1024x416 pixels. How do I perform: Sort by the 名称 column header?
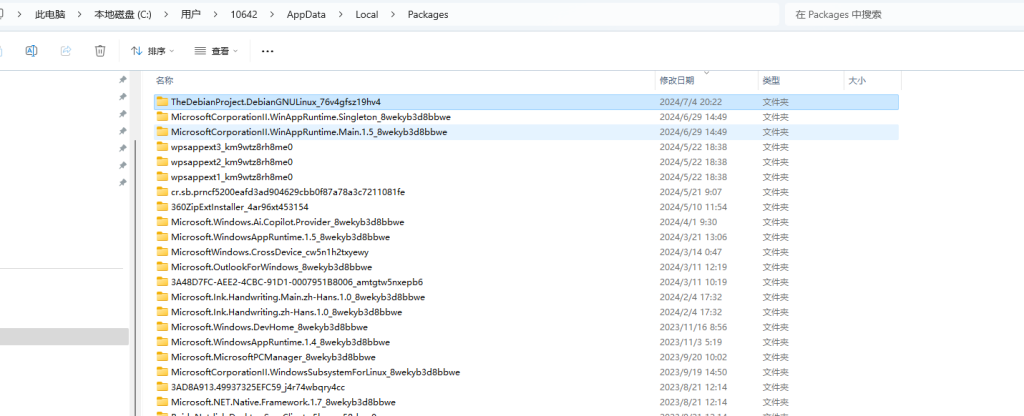pos(165,80)
